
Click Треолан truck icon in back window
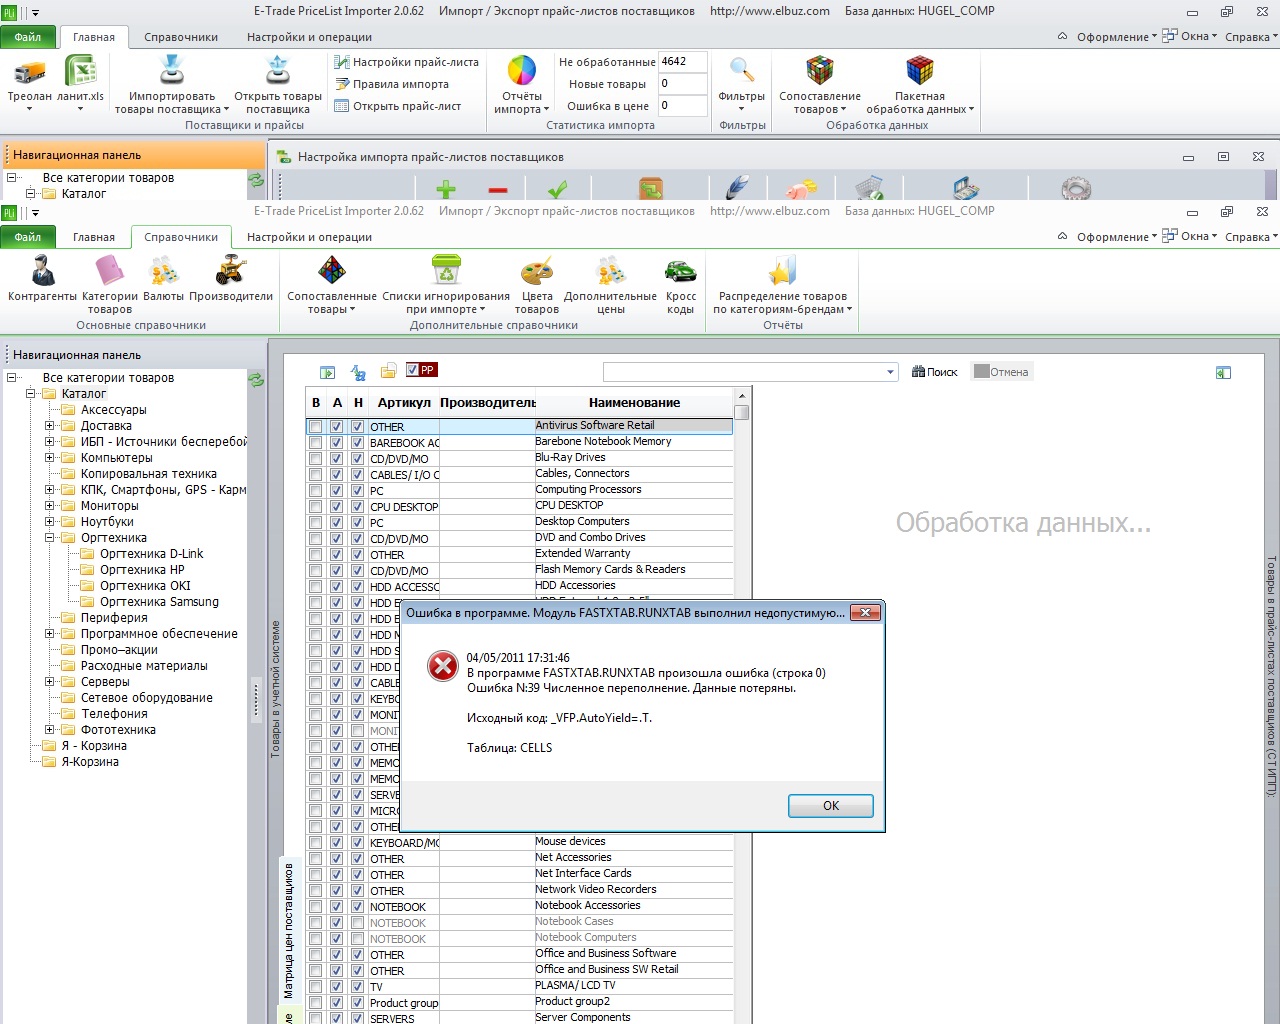29,71
